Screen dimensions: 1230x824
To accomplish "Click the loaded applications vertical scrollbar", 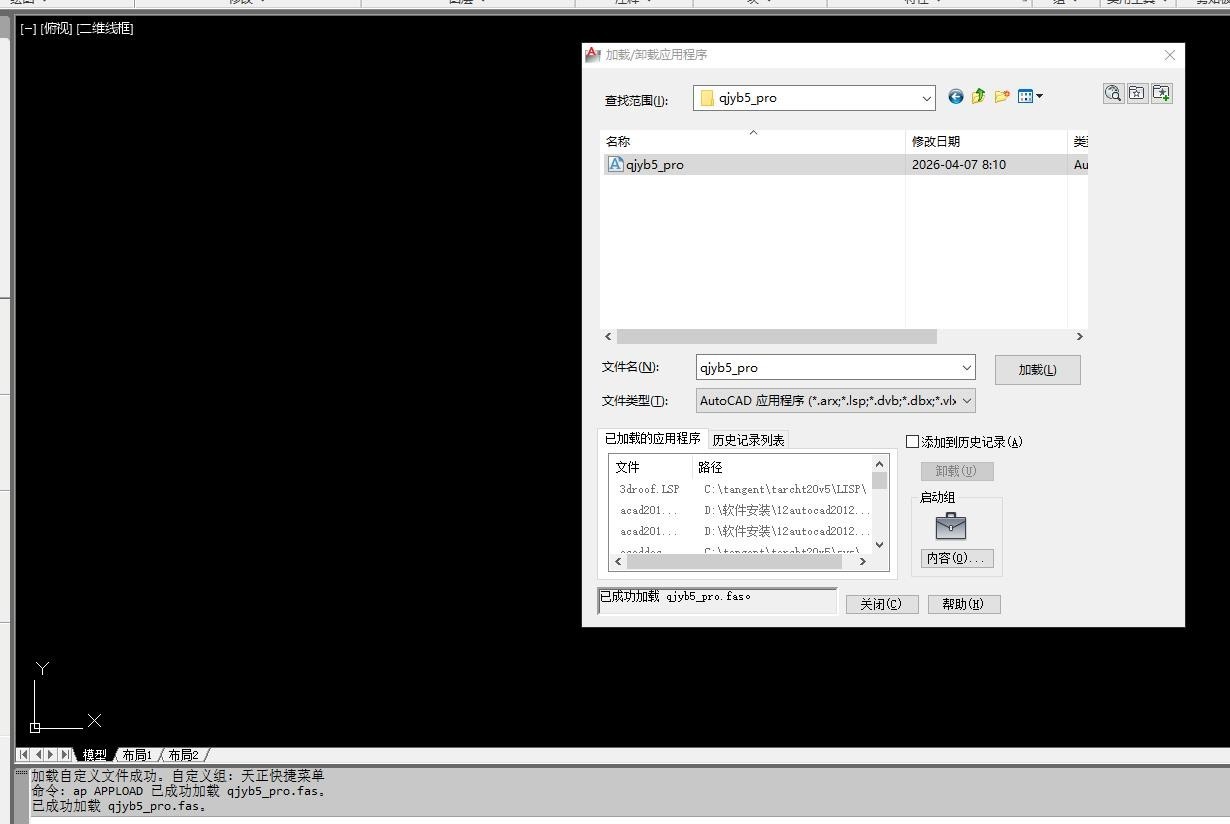I will 880,481.
